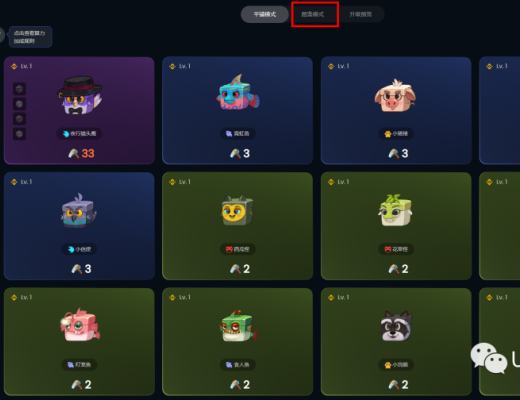Click the WeChat logo in bottom right
Viewport: 520px width, 400px height.
[489, 358]
